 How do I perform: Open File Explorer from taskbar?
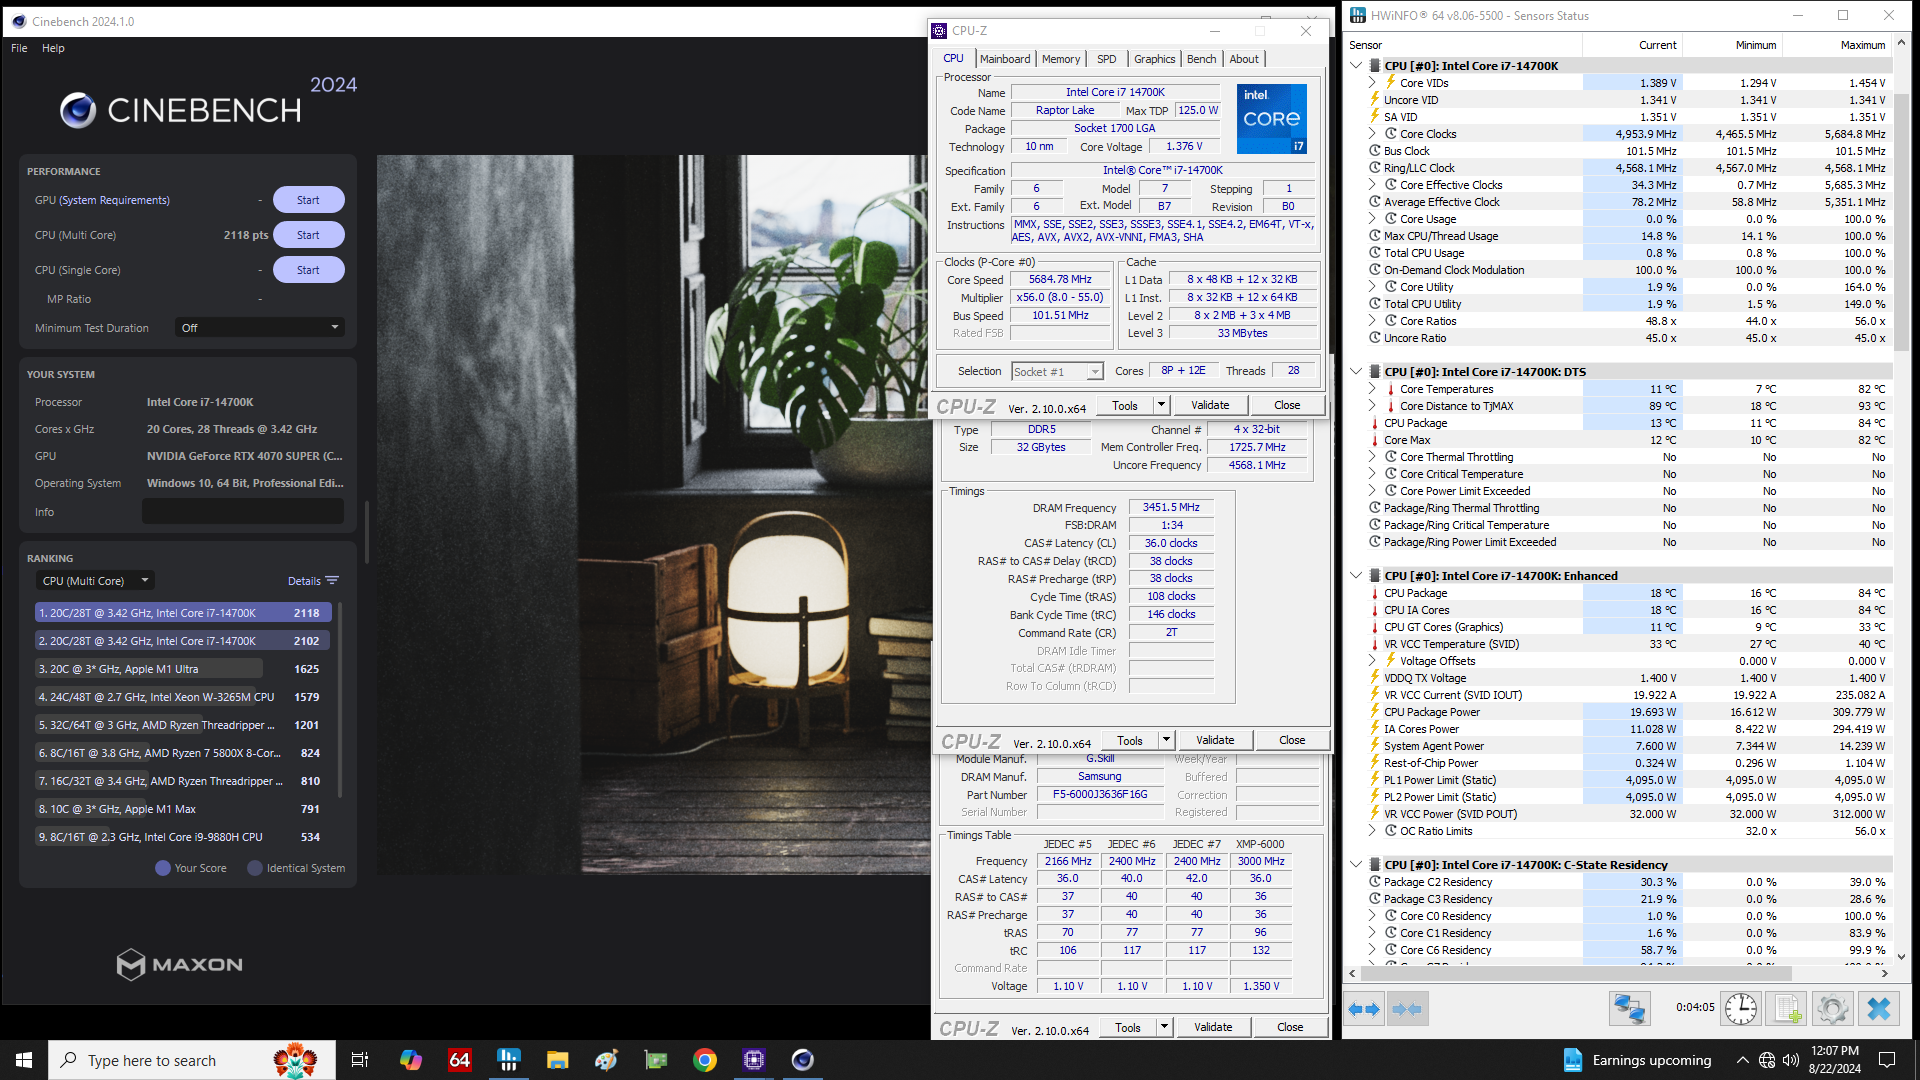click(x=558, y=1060)
